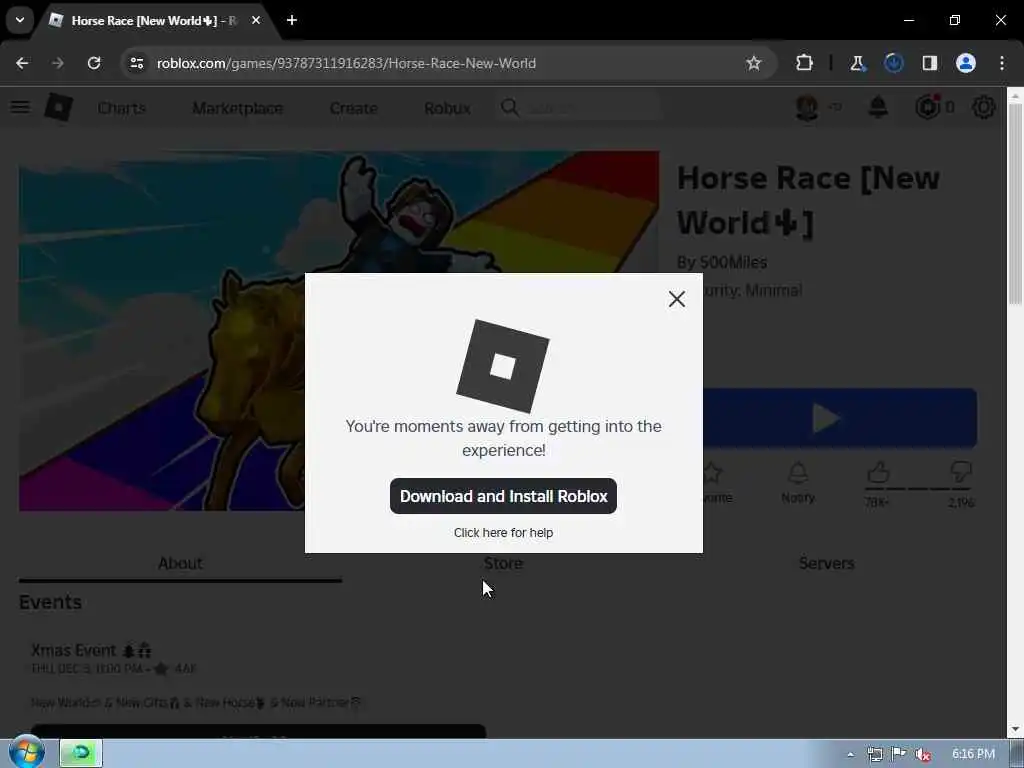
Task: Click the address bar URL
Action: click(x=346, y=63)
